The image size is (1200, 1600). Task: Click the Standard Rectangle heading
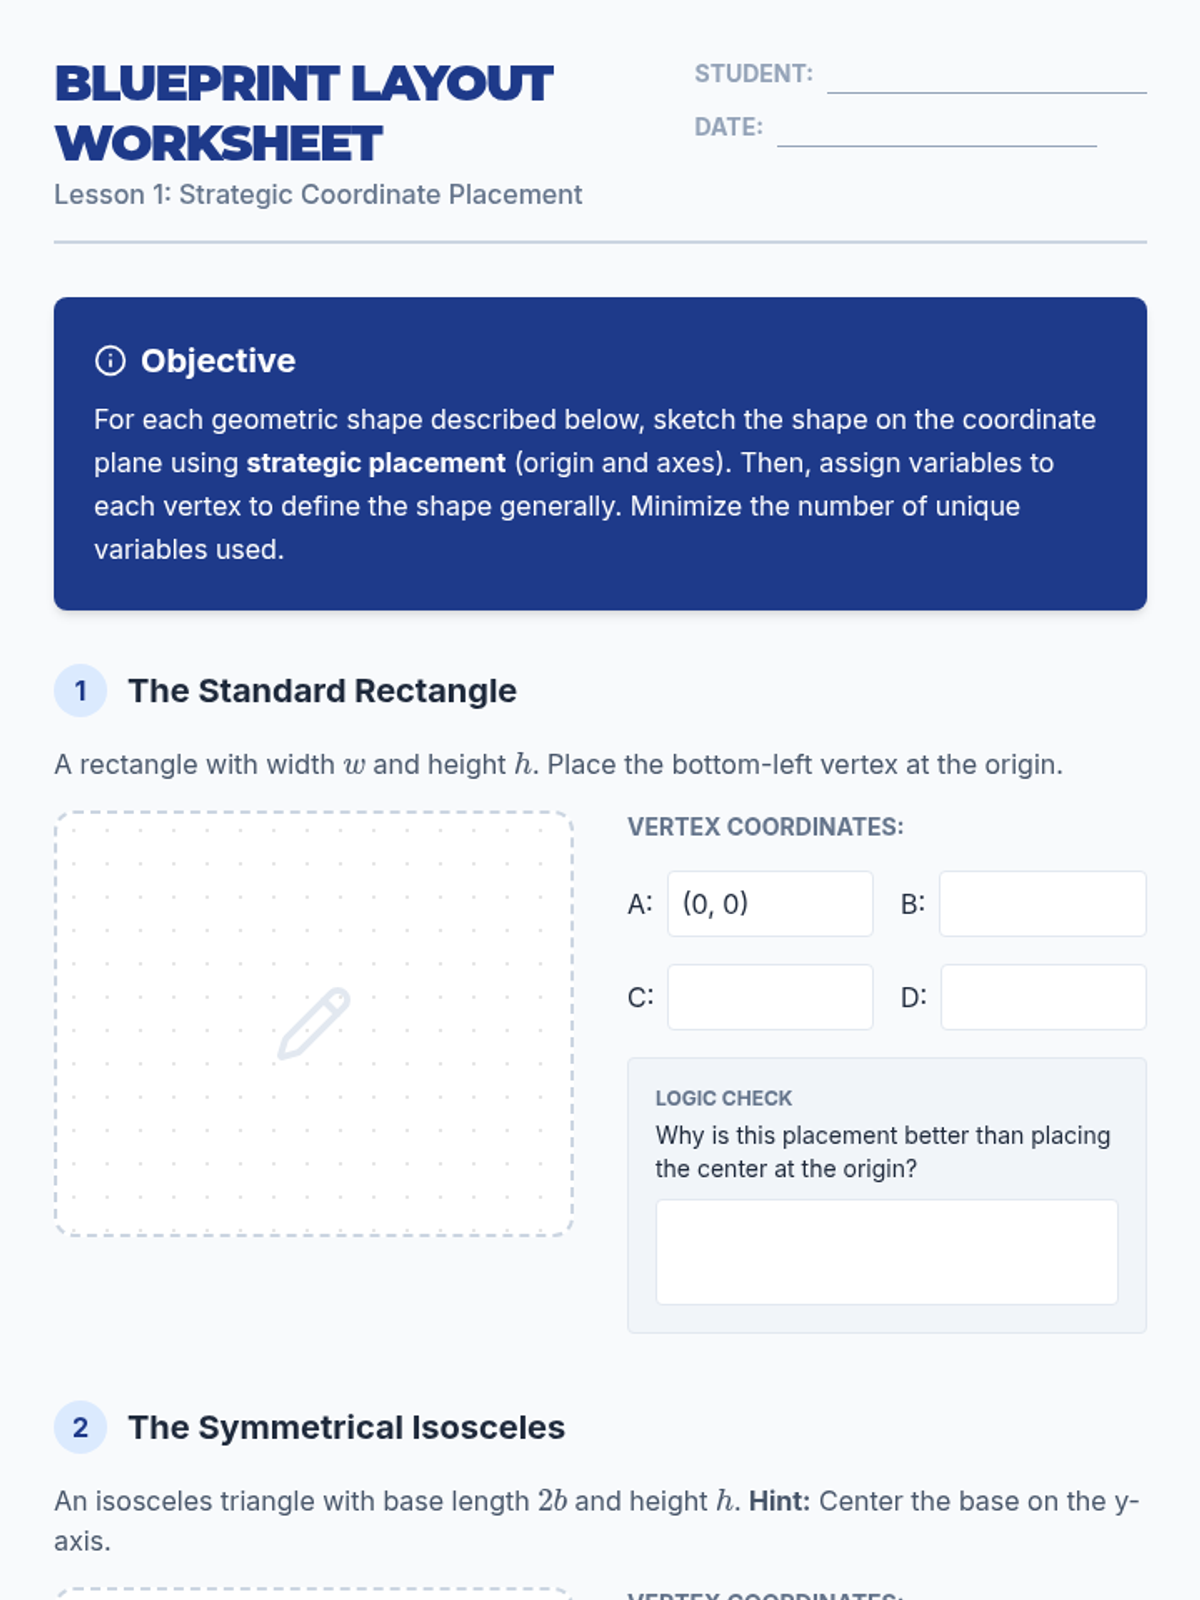(322, 691)
